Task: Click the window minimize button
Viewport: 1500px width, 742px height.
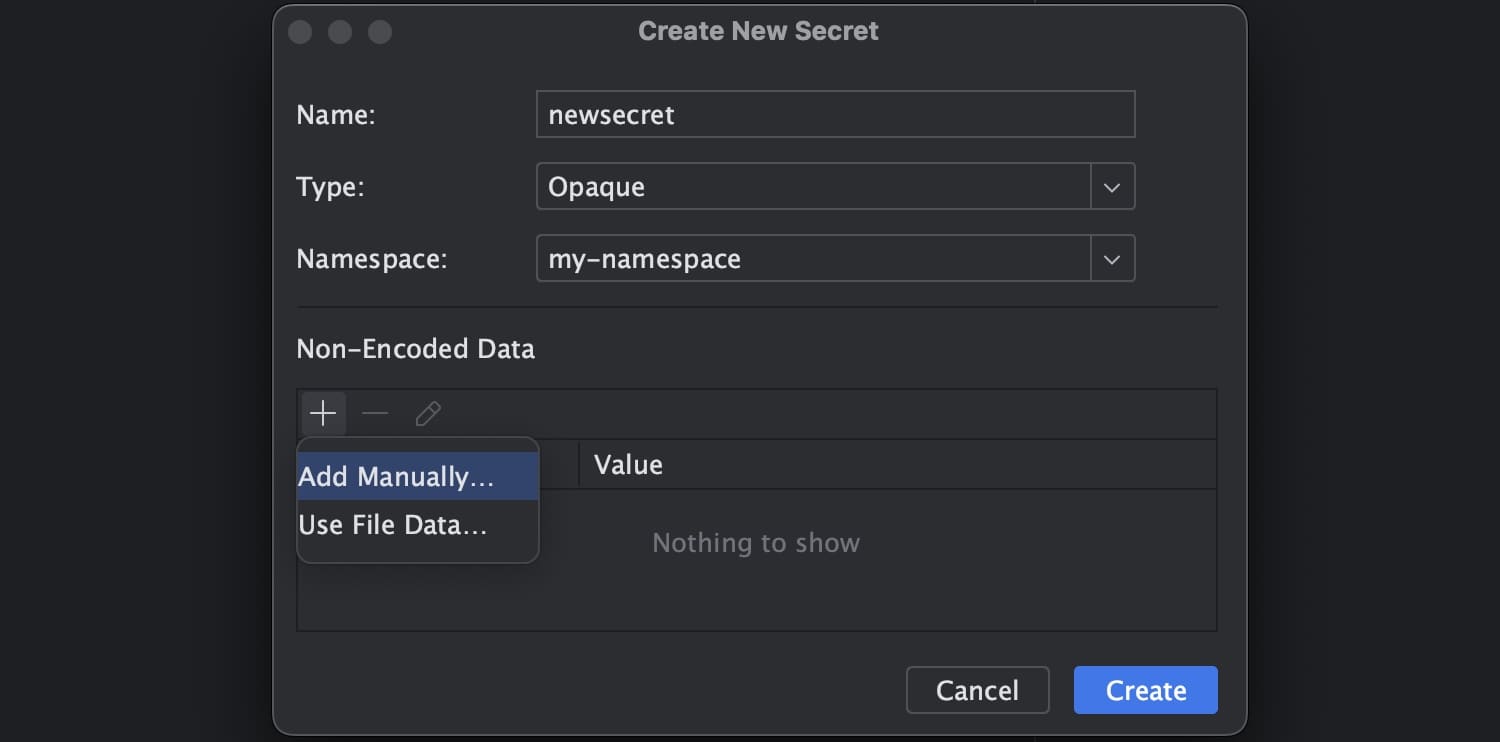Action: pyautogui.click(x=340, y=32)
